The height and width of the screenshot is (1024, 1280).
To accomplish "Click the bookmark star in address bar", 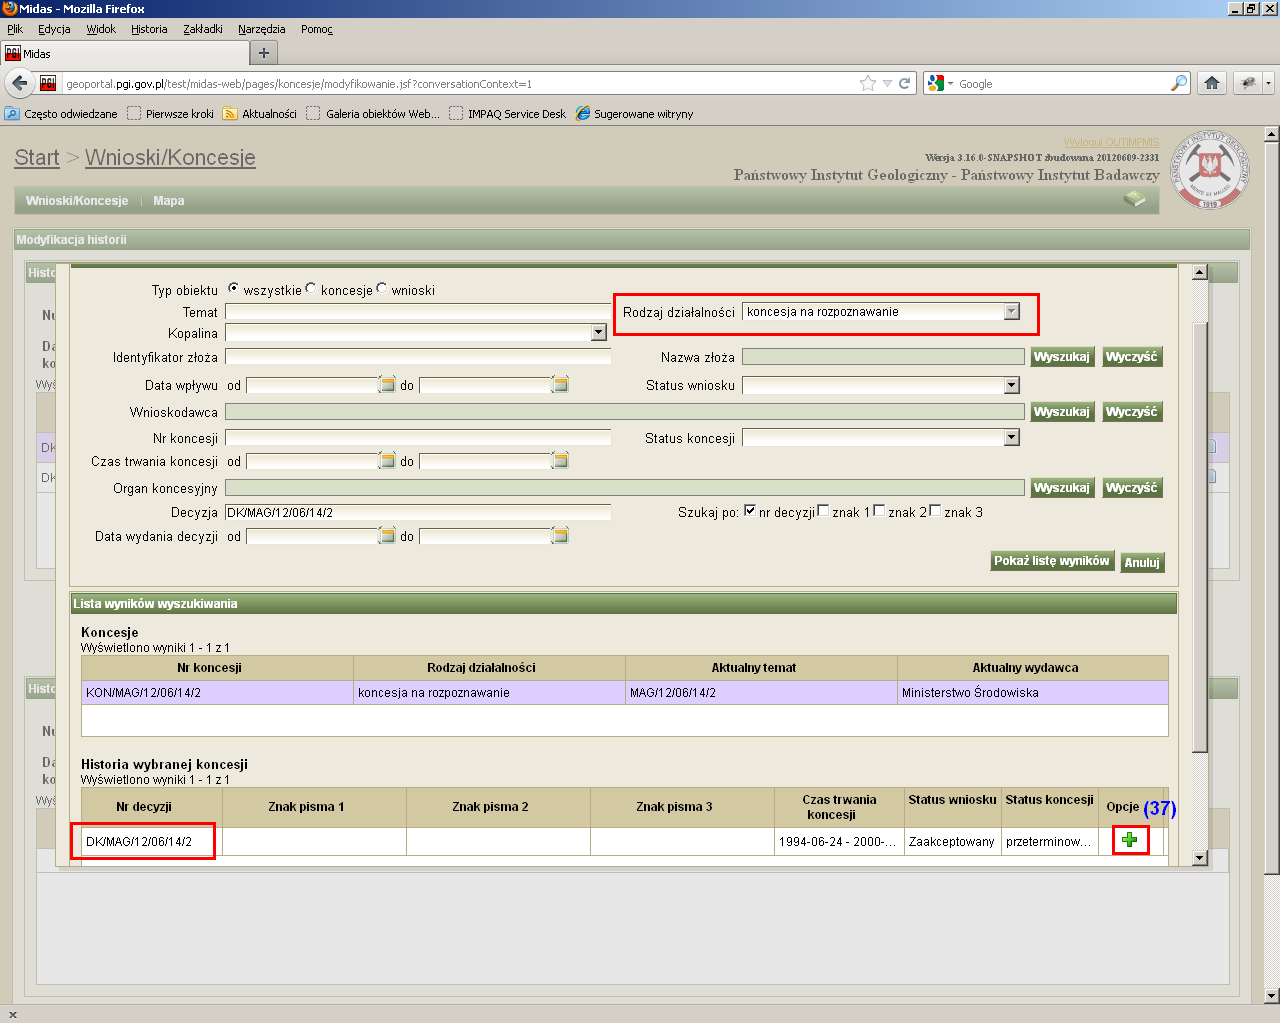I will [x=868, y=84].
